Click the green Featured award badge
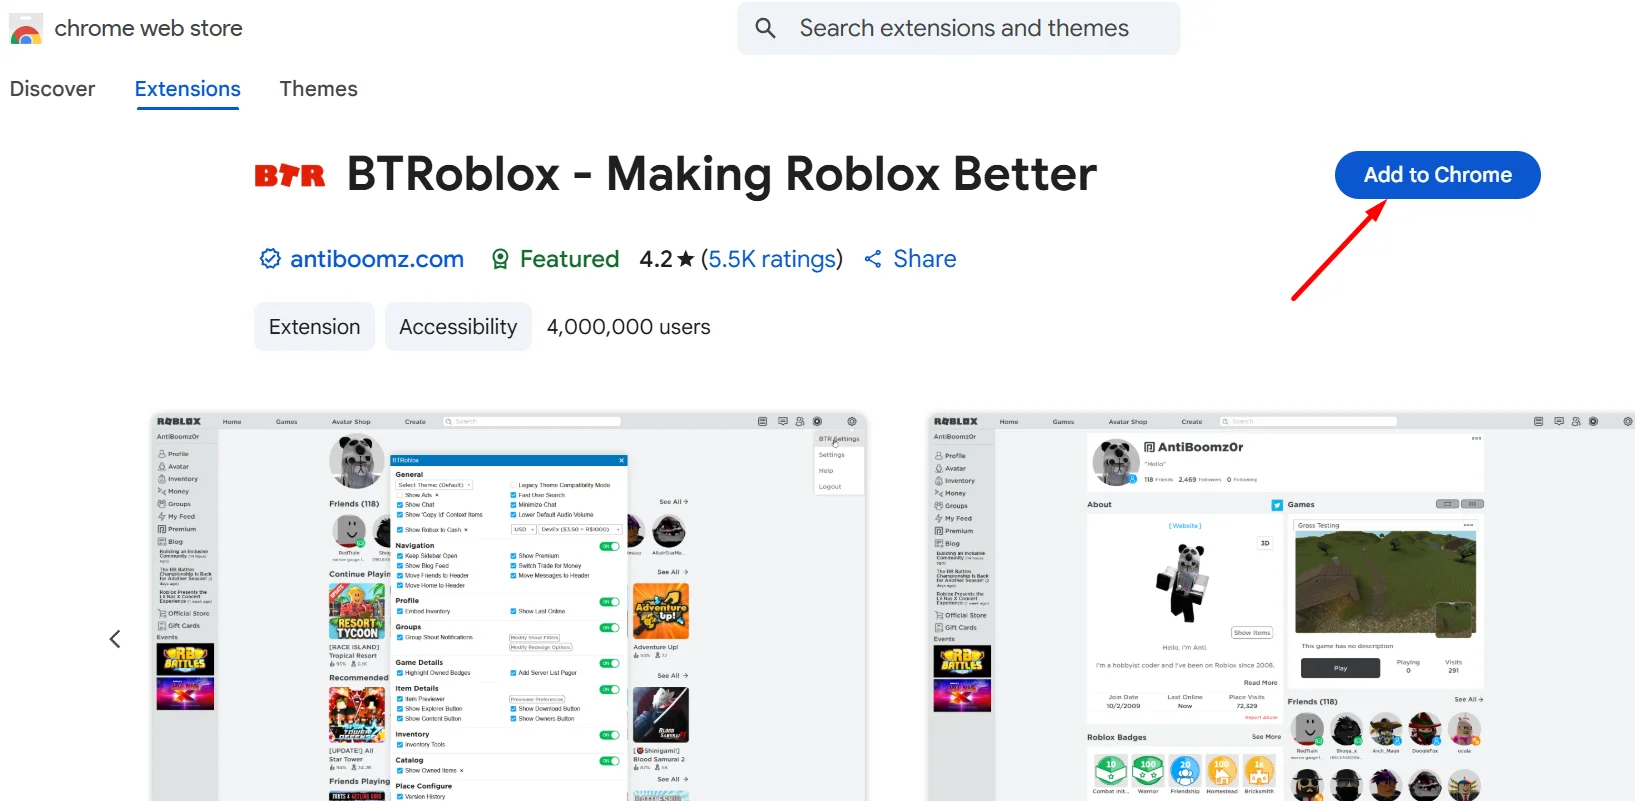 coord(500,259)
